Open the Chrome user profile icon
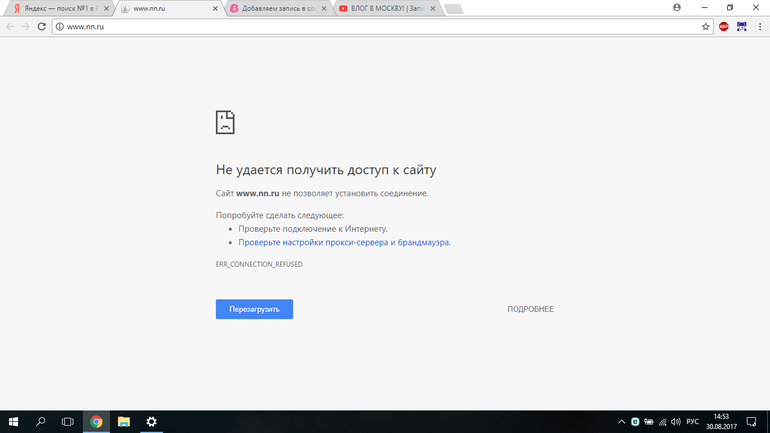770x433 pixels. [677, 7]
